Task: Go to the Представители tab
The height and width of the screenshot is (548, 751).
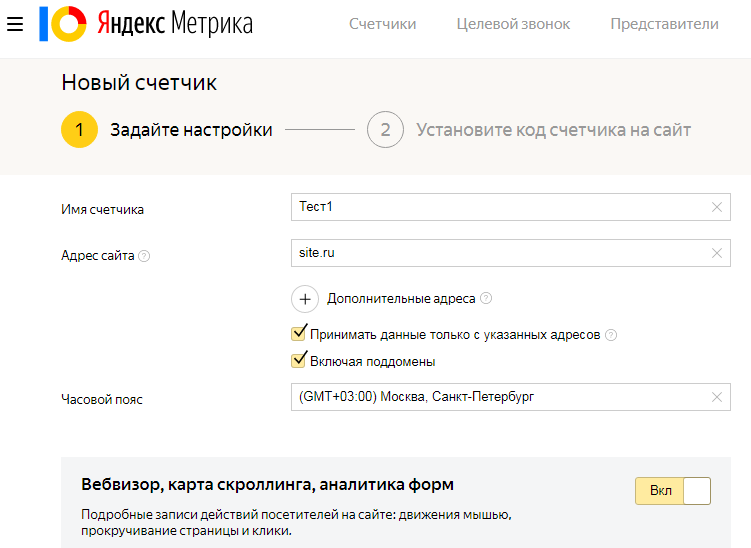Action: pos(664,24)
